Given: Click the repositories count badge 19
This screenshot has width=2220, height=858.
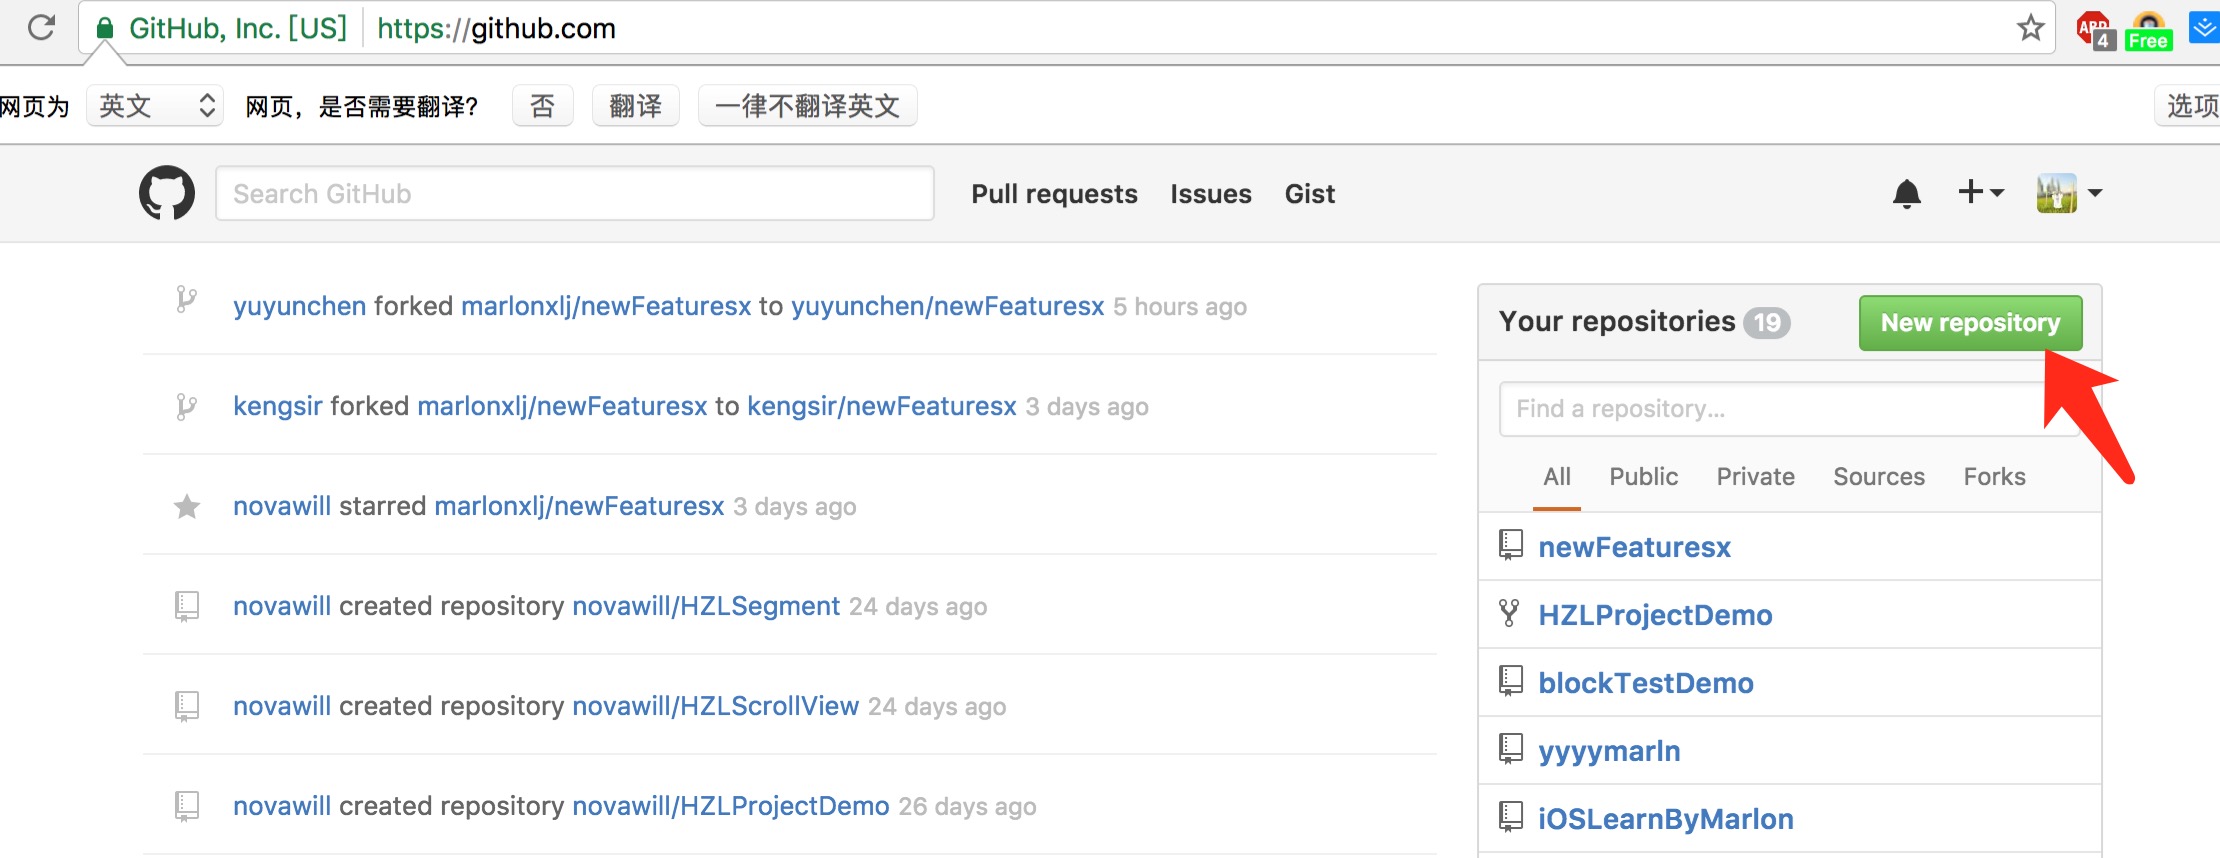Looking at the screenshot, I should click(x=1767, y=323).
